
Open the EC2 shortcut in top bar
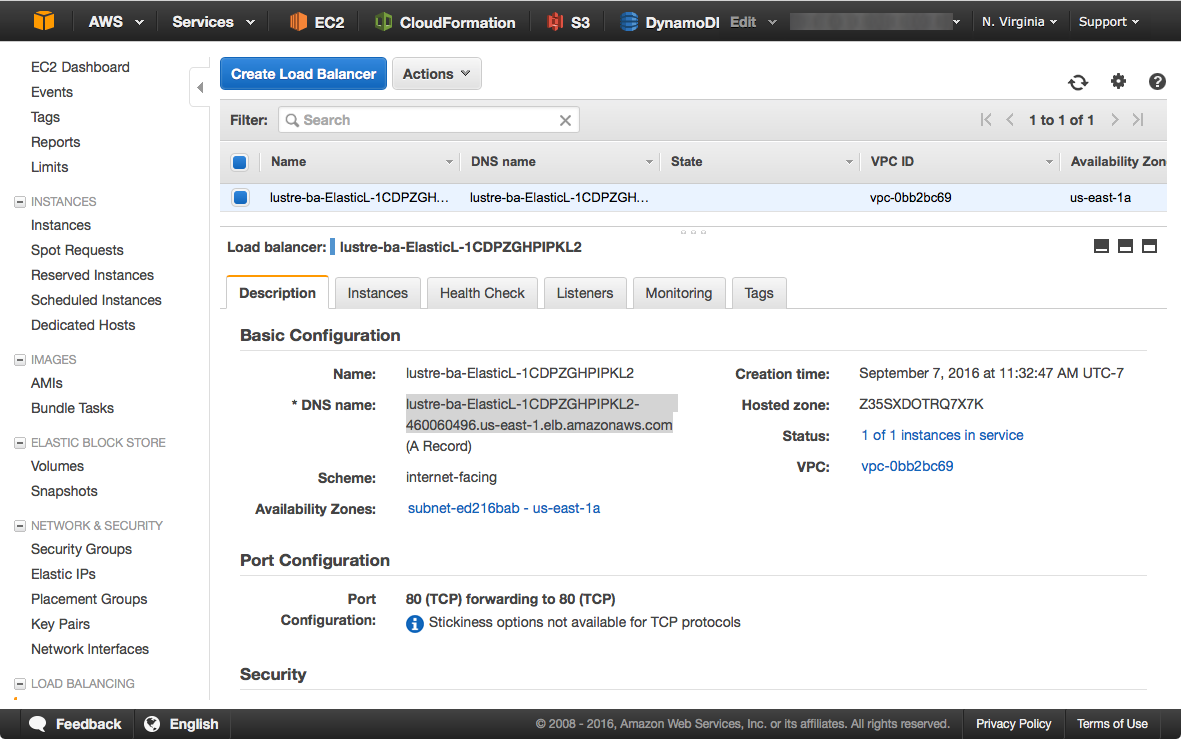pos(317,22)
